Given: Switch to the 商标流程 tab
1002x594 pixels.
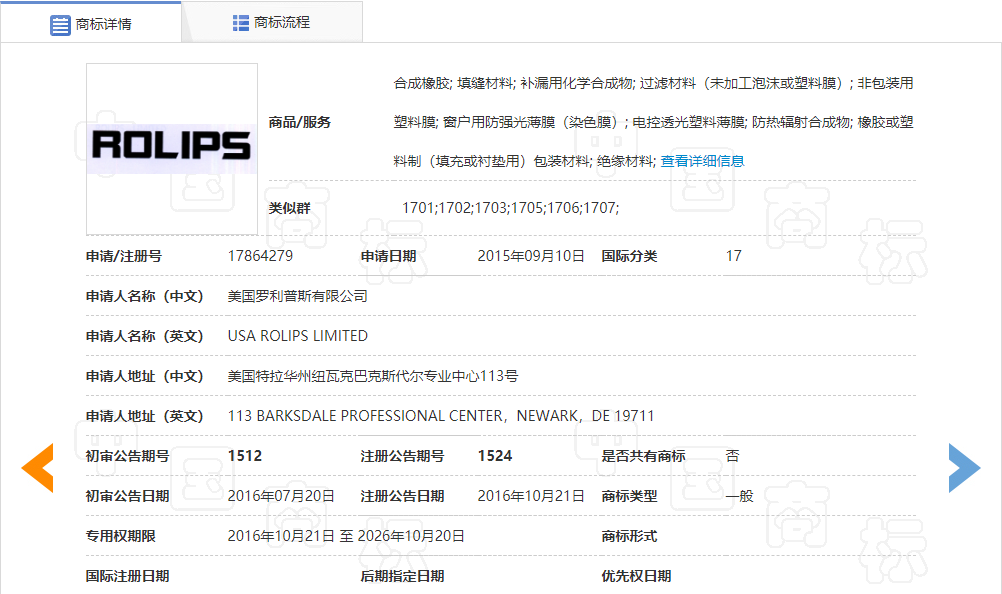Looking at the screenshot, I should click(281, 22).
